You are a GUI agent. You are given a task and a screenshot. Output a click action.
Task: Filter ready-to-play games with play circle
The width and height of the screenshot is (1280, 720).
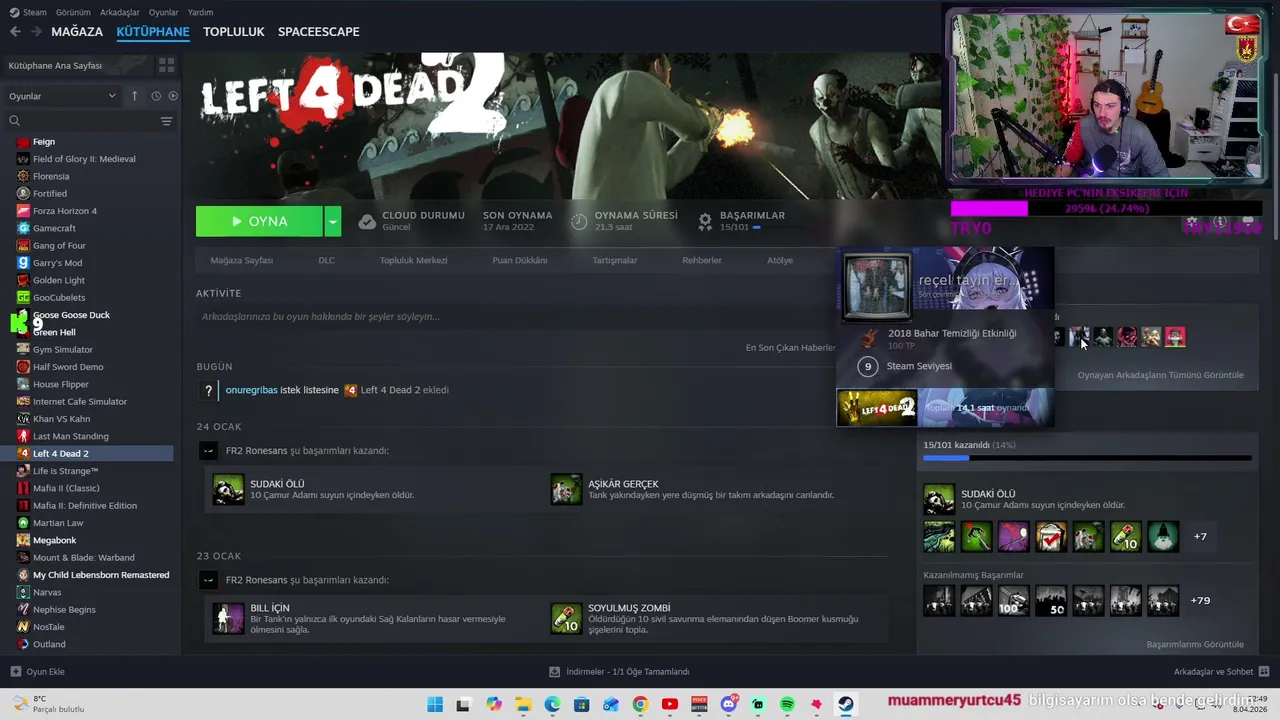point(173,96)
